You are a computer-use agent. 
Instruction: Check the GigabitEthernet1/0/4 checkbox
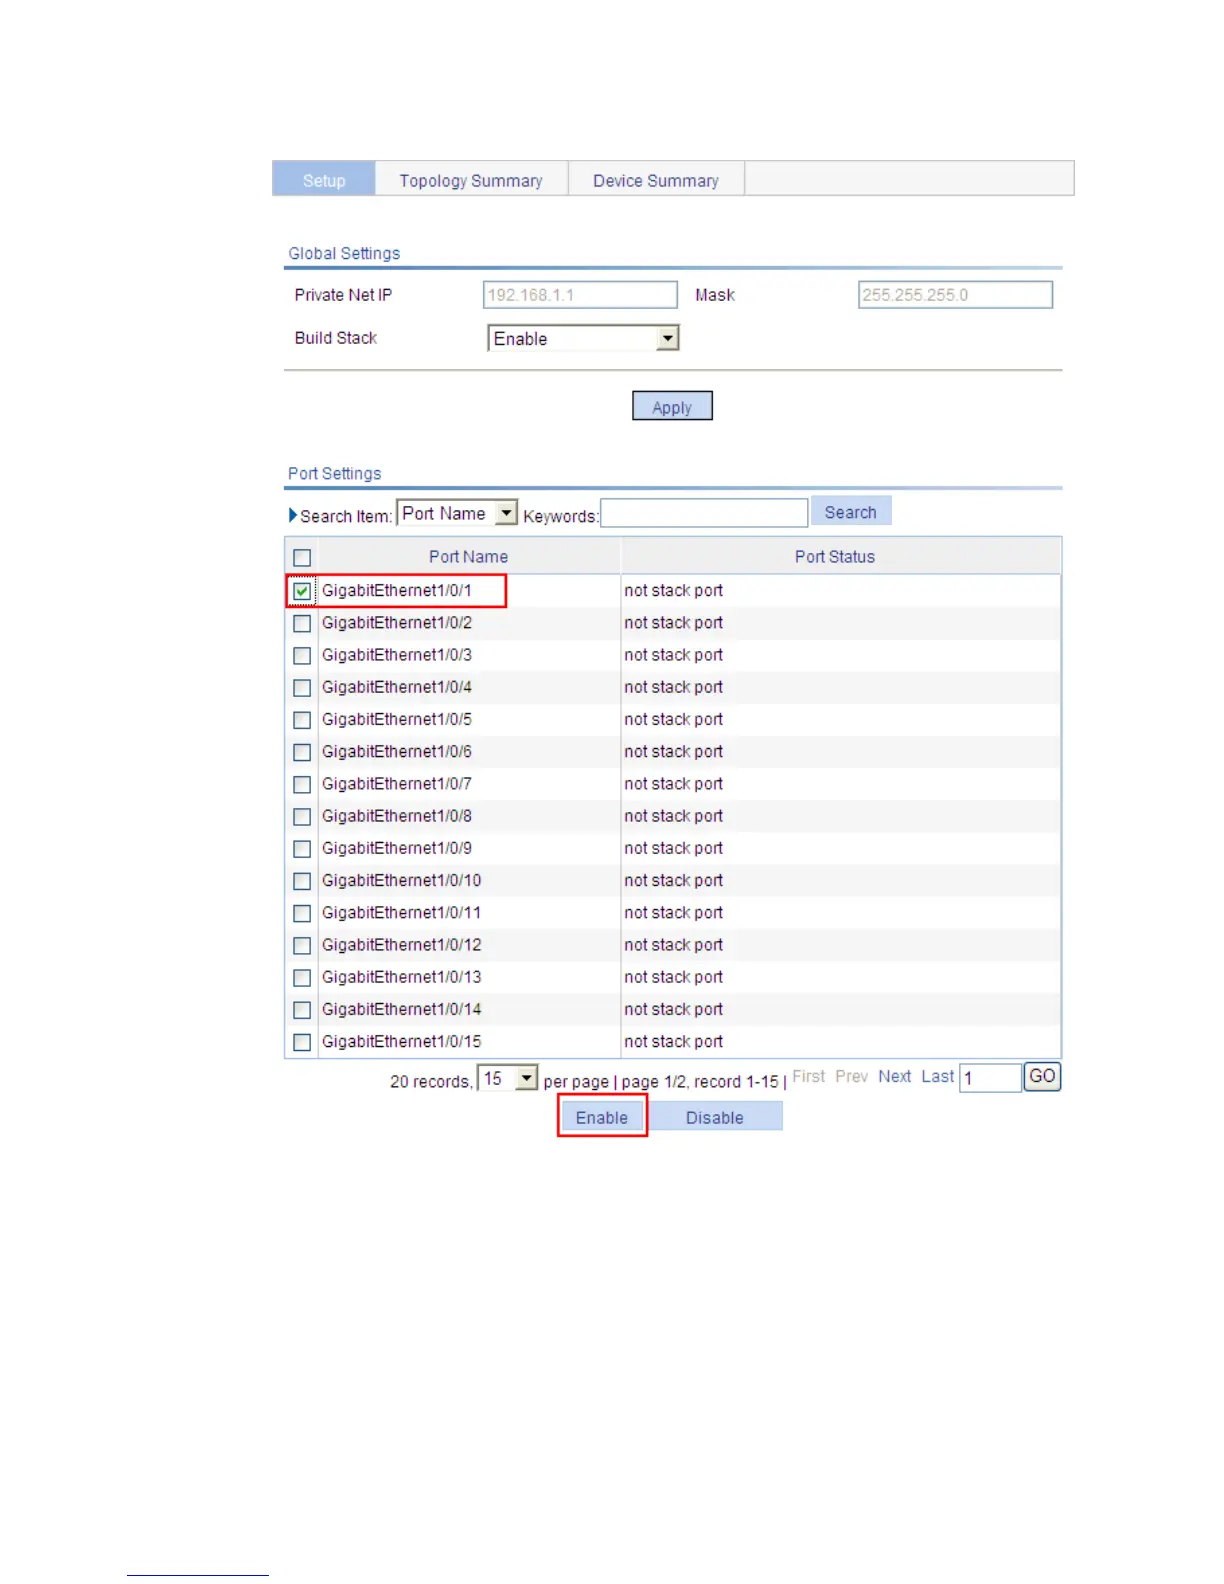[x=302, y=688]
